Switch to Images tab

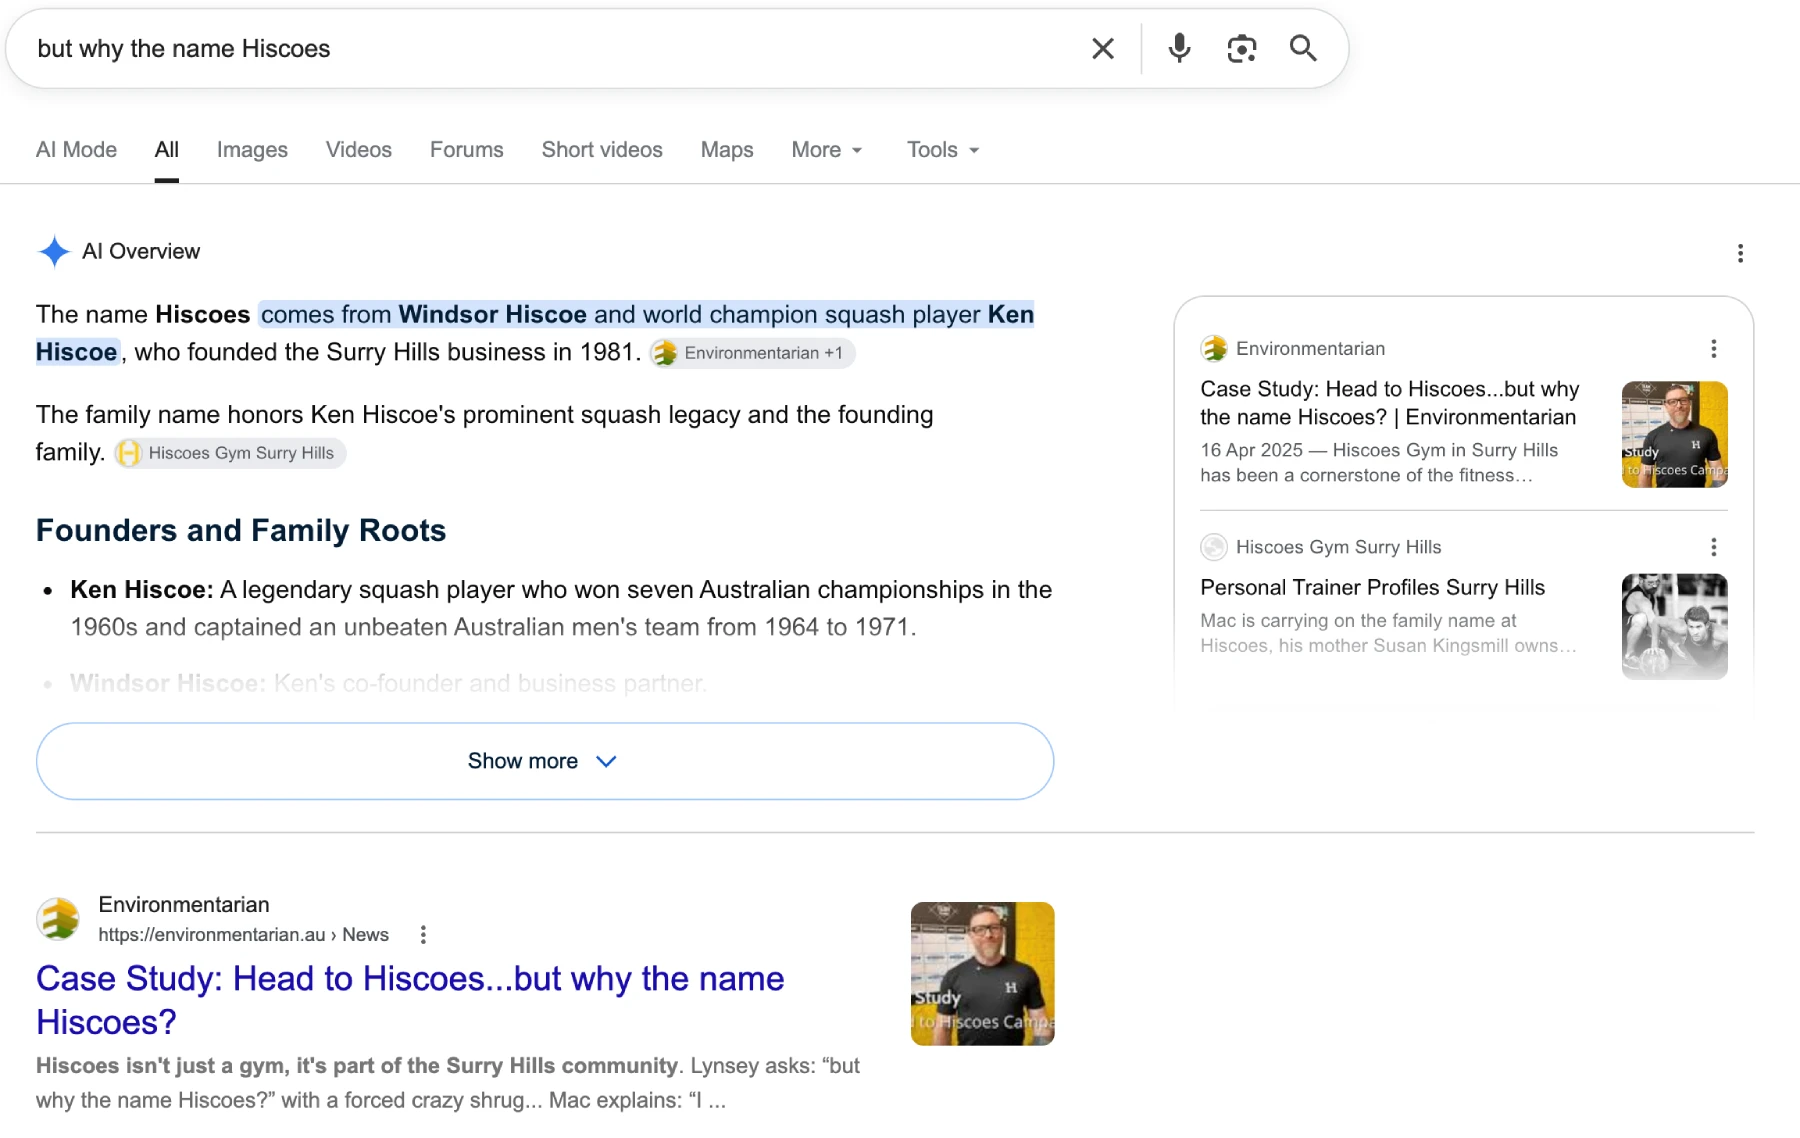coord(252,150)
